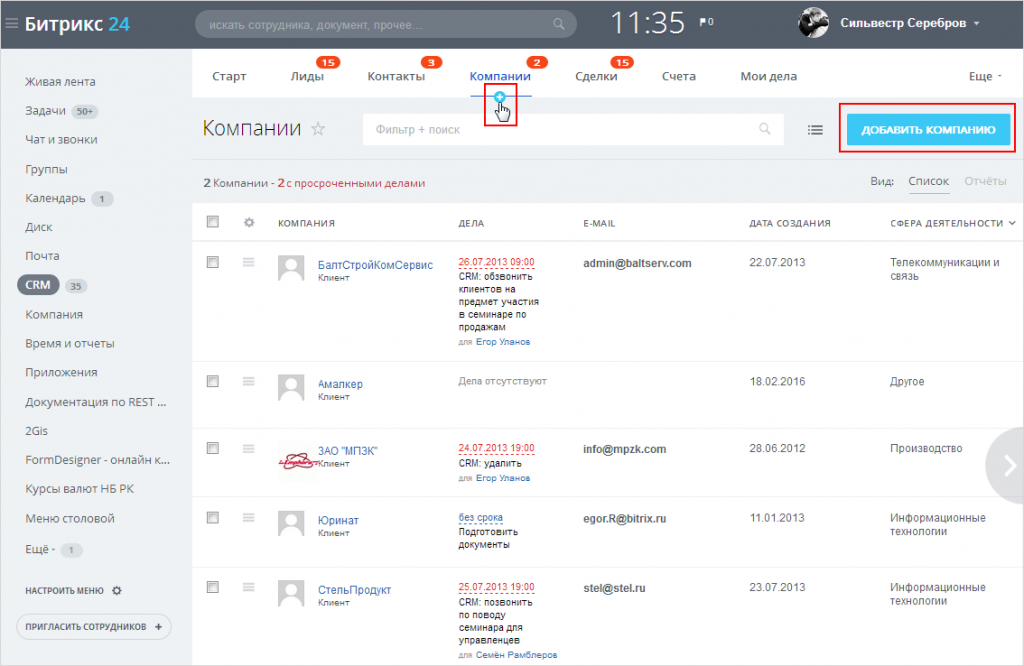This screenshot has height=666, width=1024.
Task: Open row actions menu for БалтСтройКомСервис
Action: coord(249,262)
